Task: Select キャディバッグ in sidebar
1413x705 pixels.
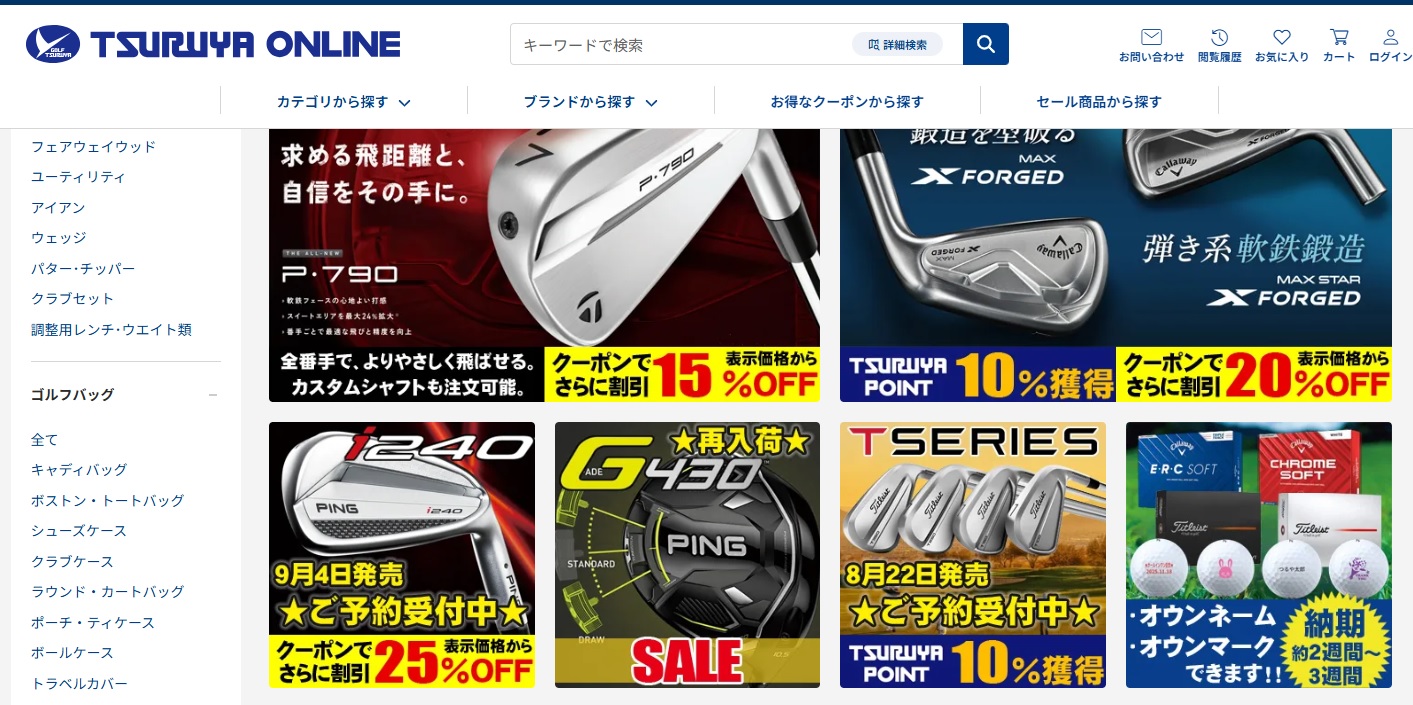Action: [79, 469]
